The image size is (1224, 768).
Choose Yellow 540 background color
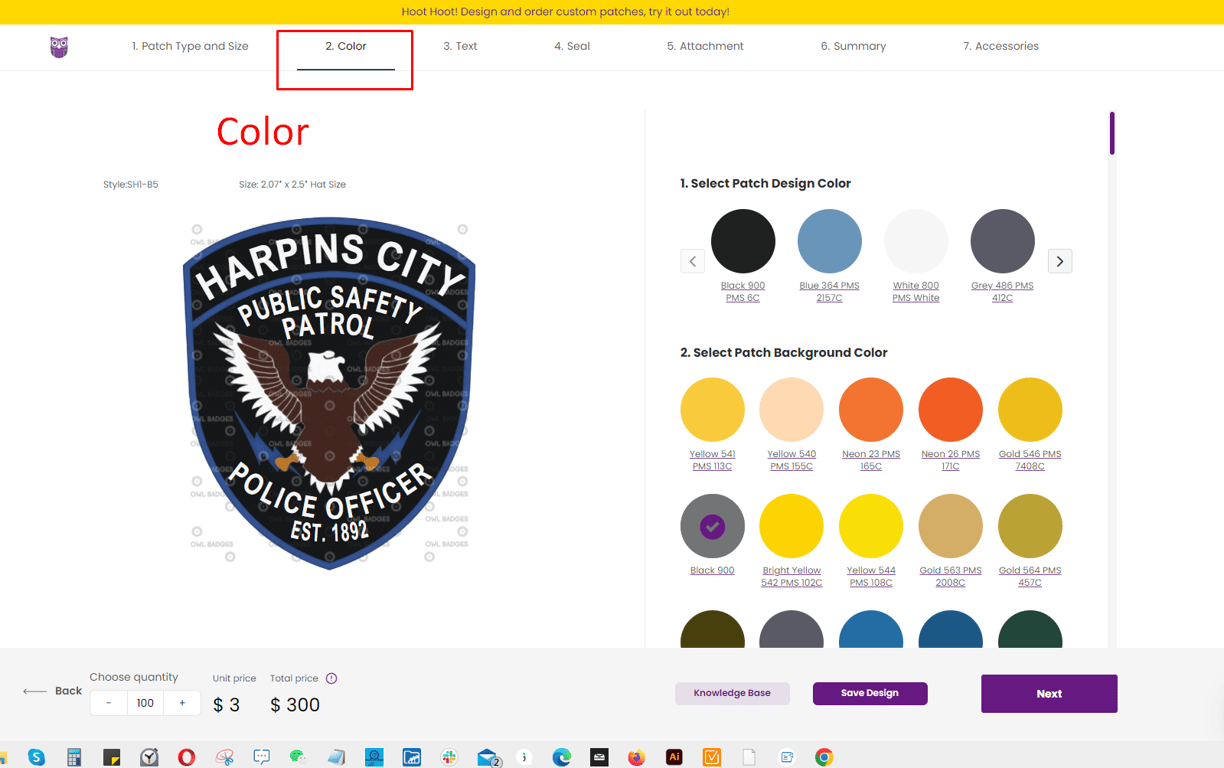[791, 410]
